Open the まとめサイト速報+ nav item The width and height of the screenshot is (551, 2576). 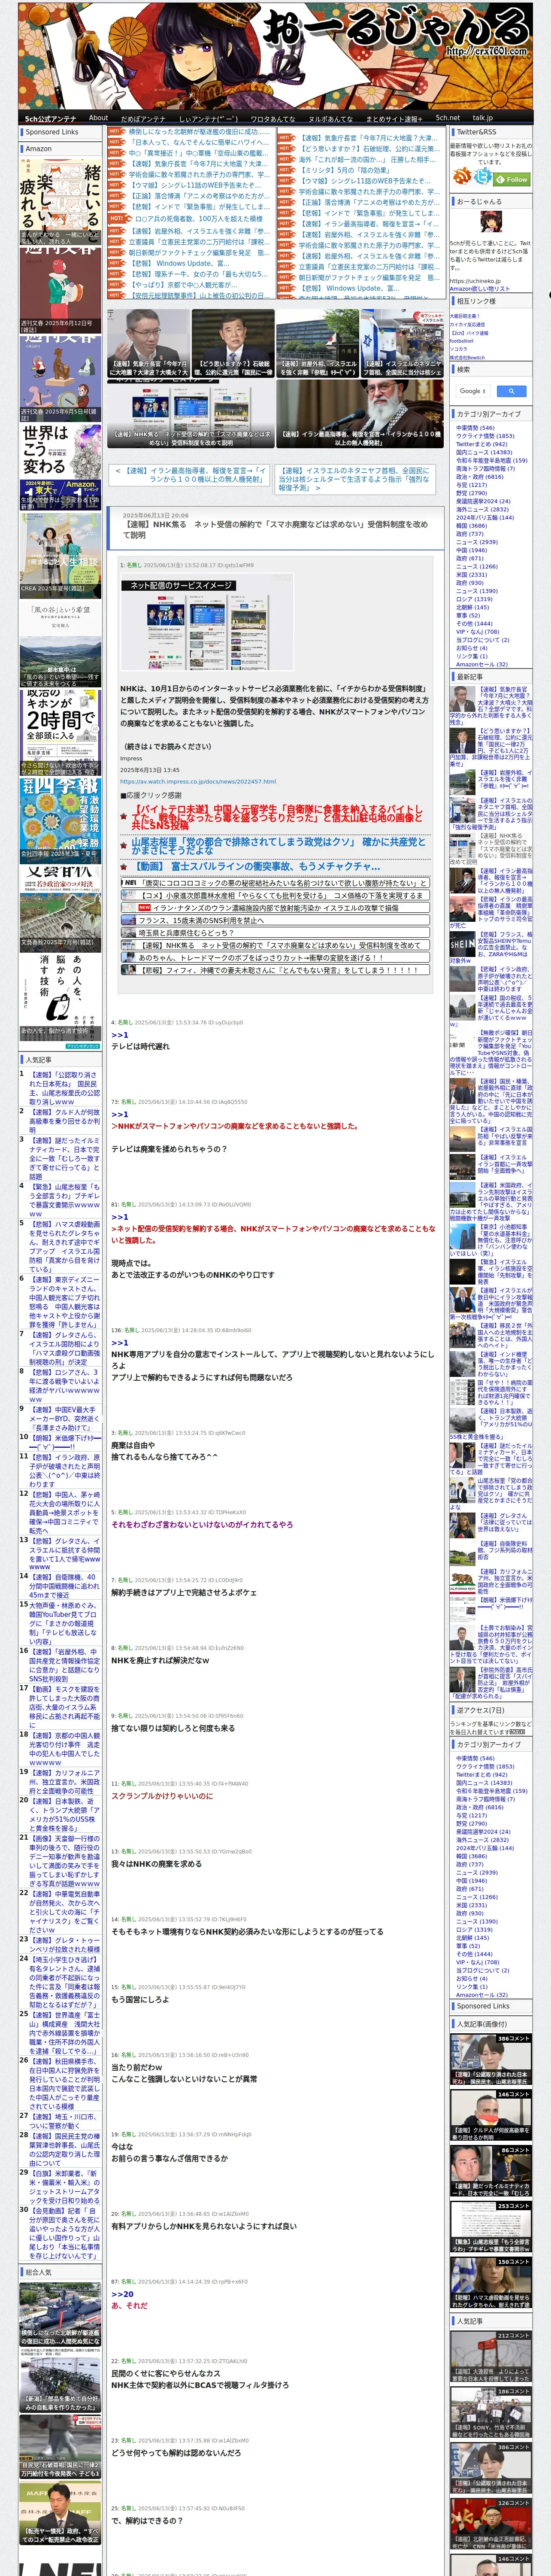coord(393,118)
